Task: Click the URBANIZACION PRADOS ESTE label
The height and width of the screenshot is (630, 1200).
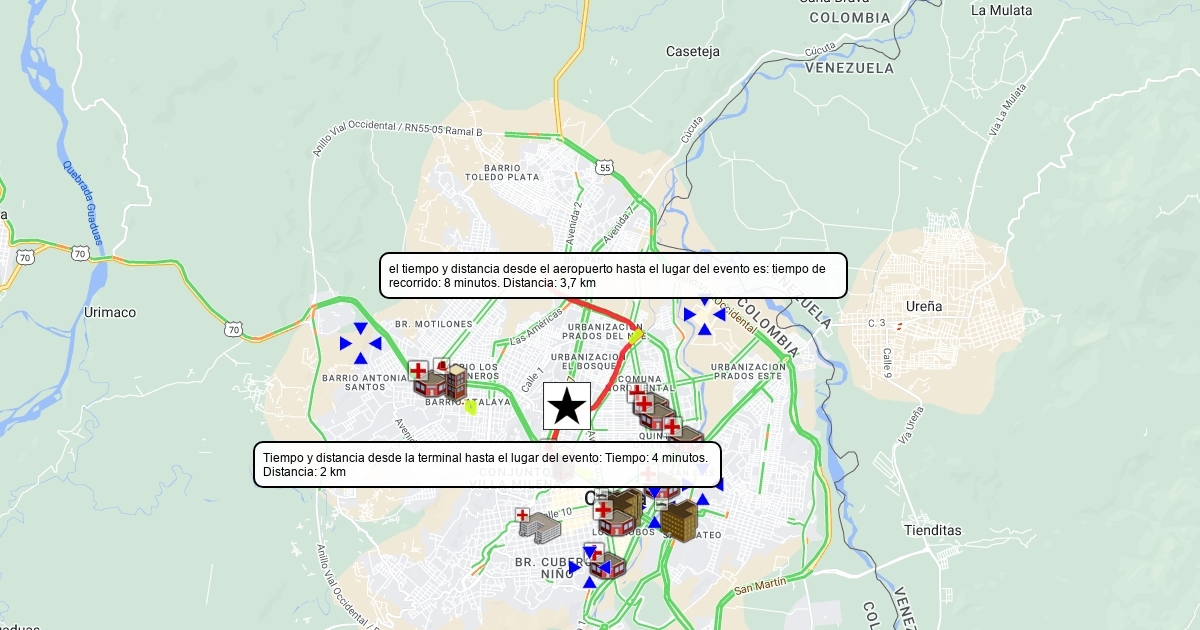Action: click(748, 371)
